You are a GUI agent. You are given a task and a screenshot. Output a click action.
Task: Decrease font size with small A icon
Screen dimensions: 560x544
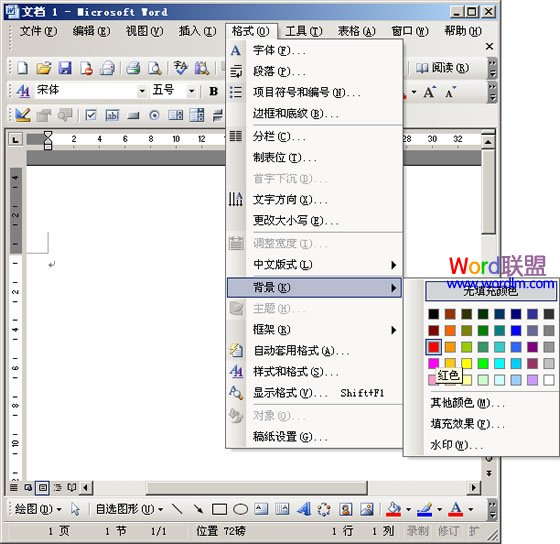450,93
